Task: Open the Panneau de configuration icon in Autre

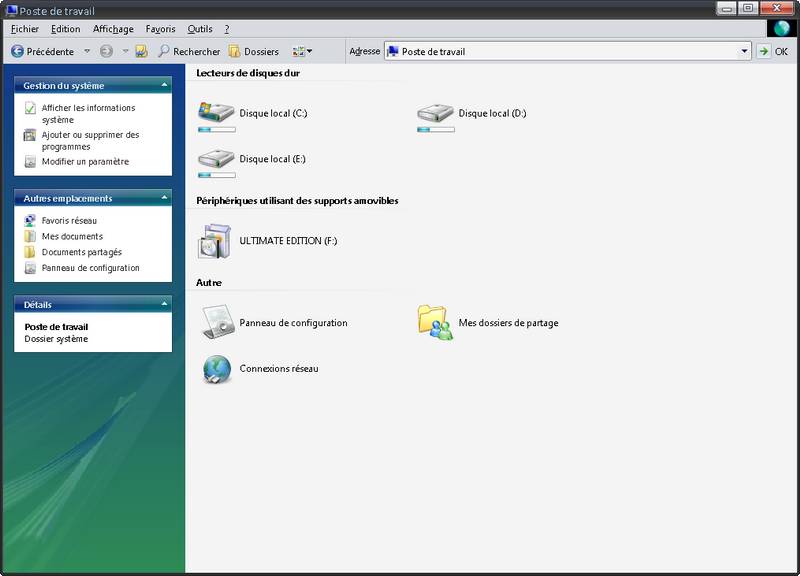Action: [218, 322]
